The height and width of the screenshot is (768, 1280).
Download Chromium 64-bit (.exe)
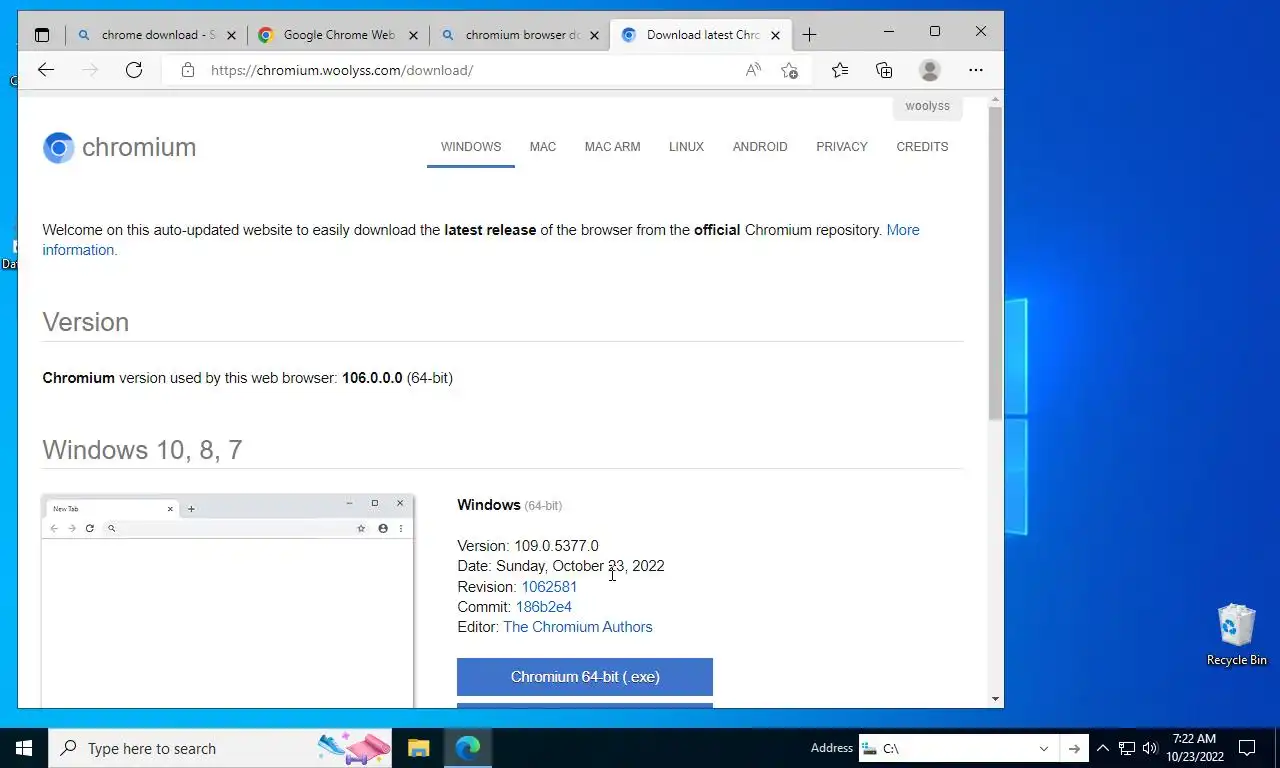[x=585, y=677]
